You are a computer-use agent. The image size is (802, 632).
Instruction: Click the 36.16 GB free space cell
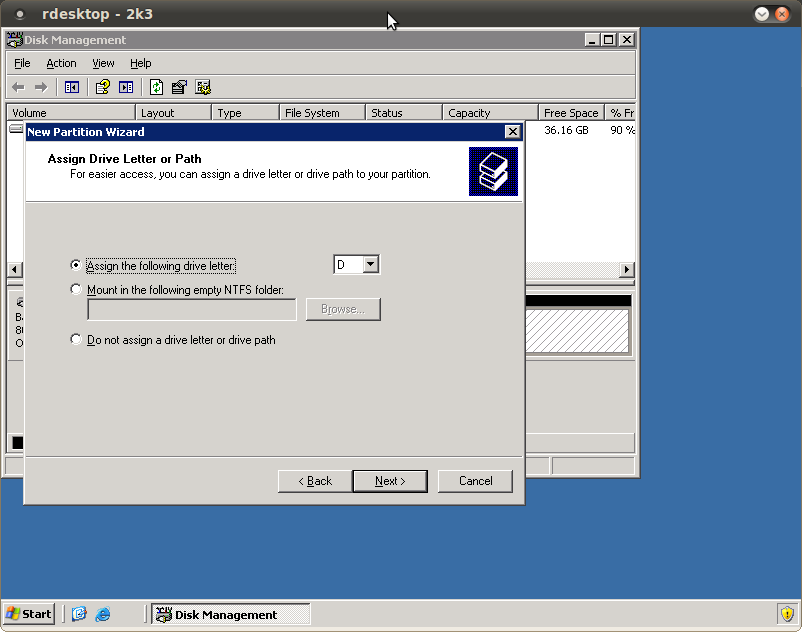click(x=566, y=130)
